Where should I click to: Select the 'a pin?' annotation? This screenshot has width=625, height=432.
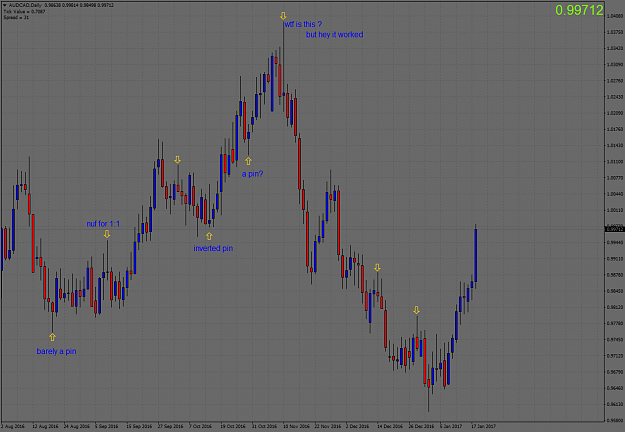tap(252, 174)
